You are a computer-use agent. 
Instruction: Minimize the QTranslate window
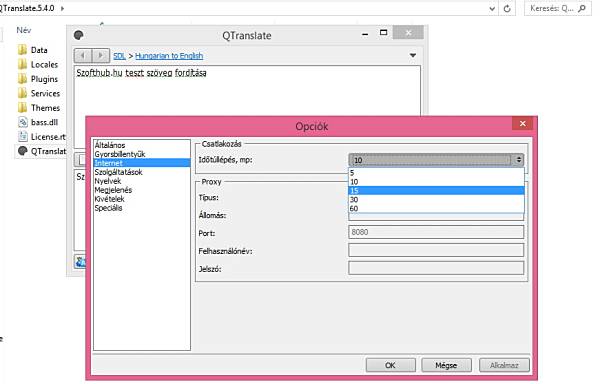(x=365, y=34)
